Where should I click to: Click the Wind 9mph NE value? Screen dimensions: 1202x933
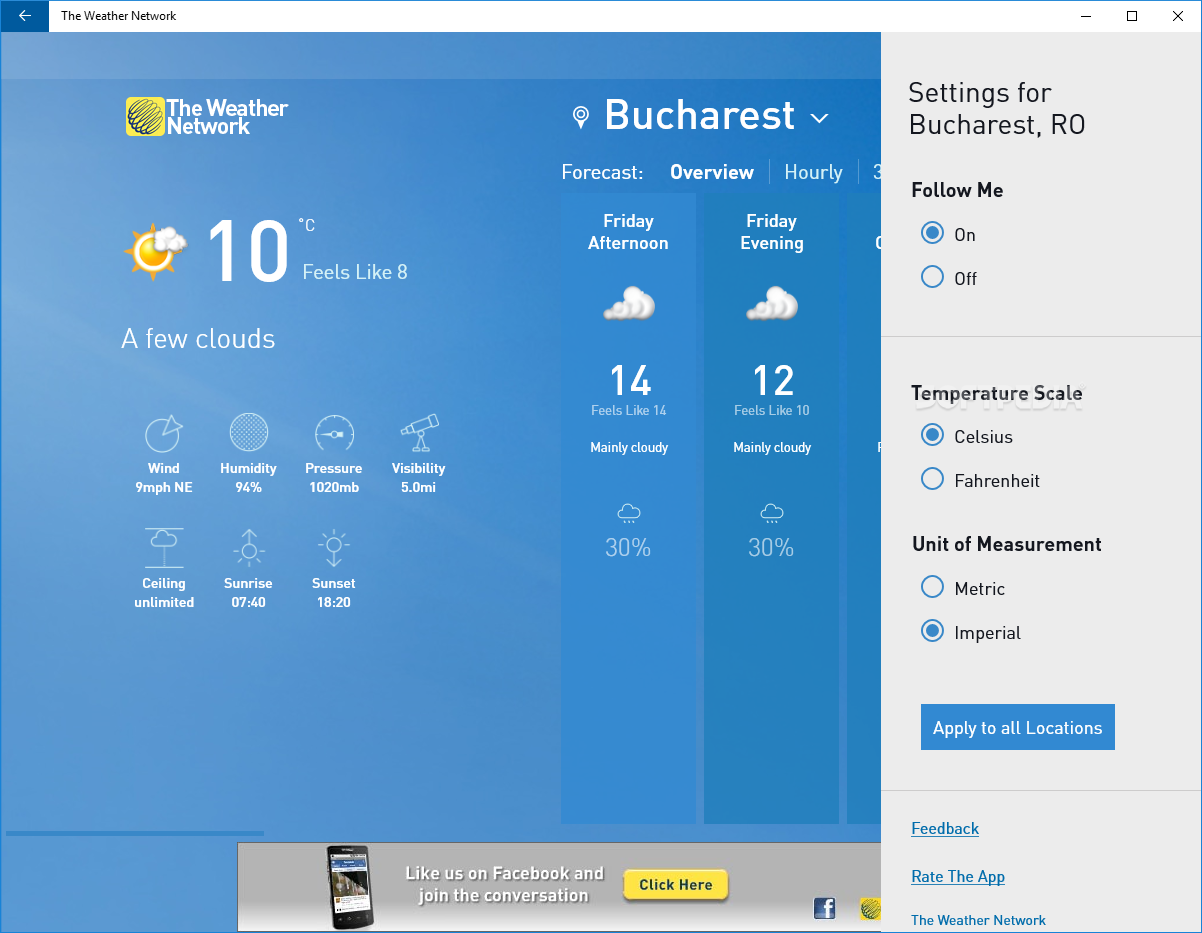click(164, 488)
